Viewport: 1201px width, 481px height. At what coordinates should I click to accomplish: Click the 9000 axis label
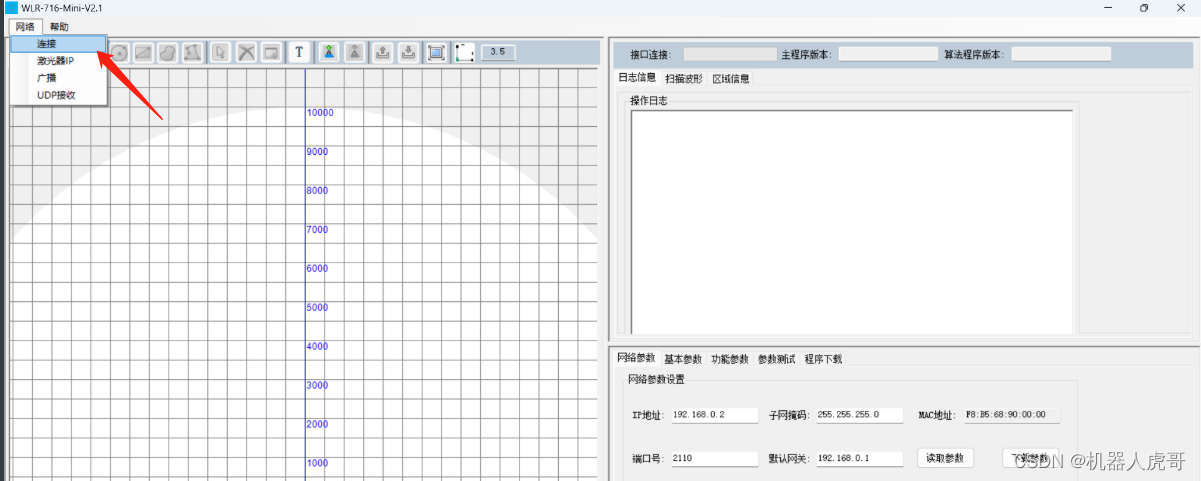point(317,152)
